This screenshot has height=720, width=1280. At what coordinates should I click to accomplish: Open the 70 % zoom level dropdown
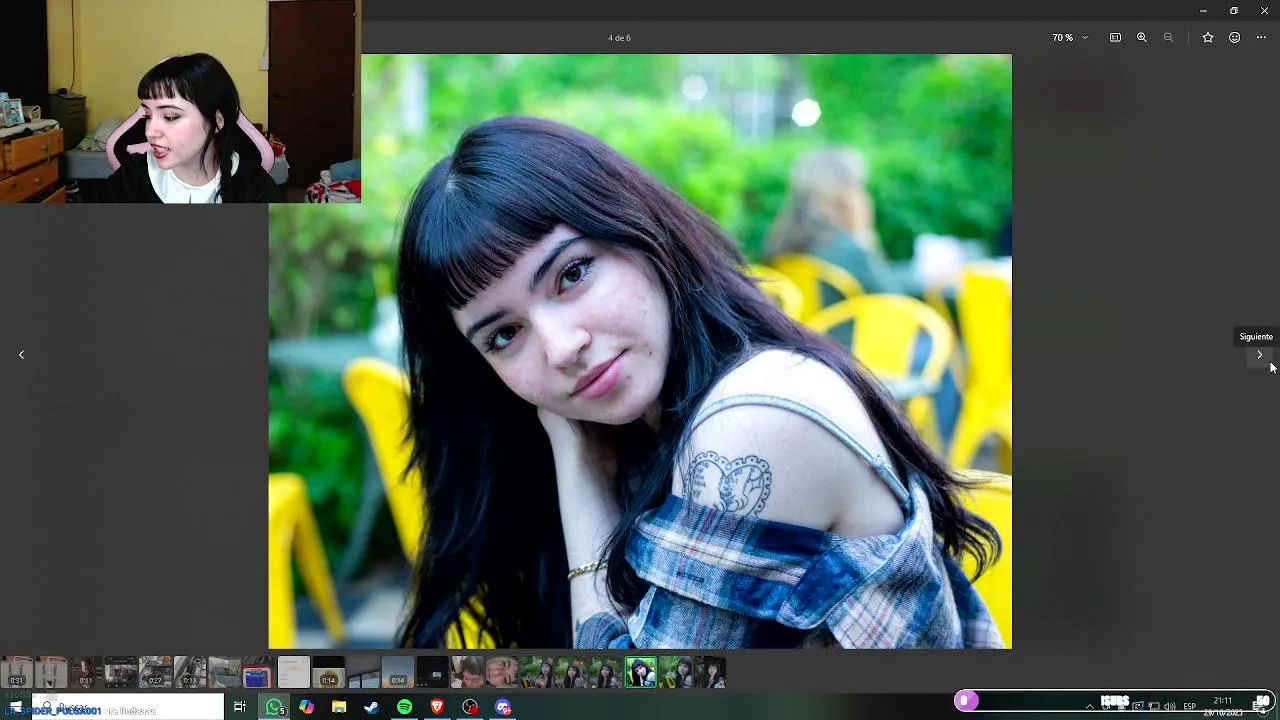1069,38
